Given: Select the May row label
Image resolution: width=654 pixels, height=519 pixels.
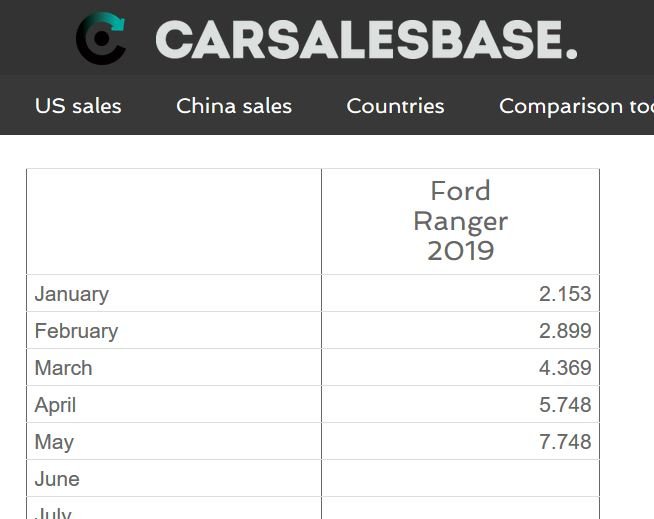Looking at the screenshot, I should tap(54, 442).
